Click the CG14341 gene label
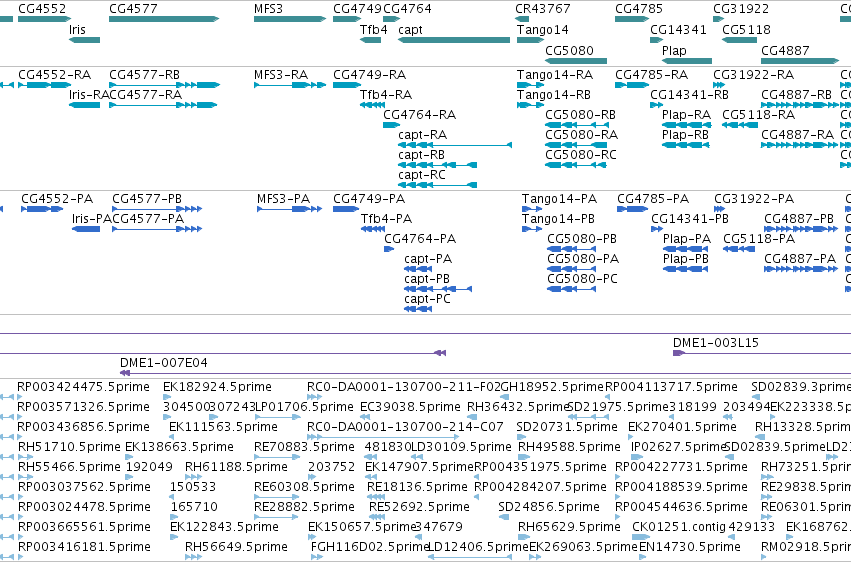Viewport: 851px width, 562px height. point(678,30)
